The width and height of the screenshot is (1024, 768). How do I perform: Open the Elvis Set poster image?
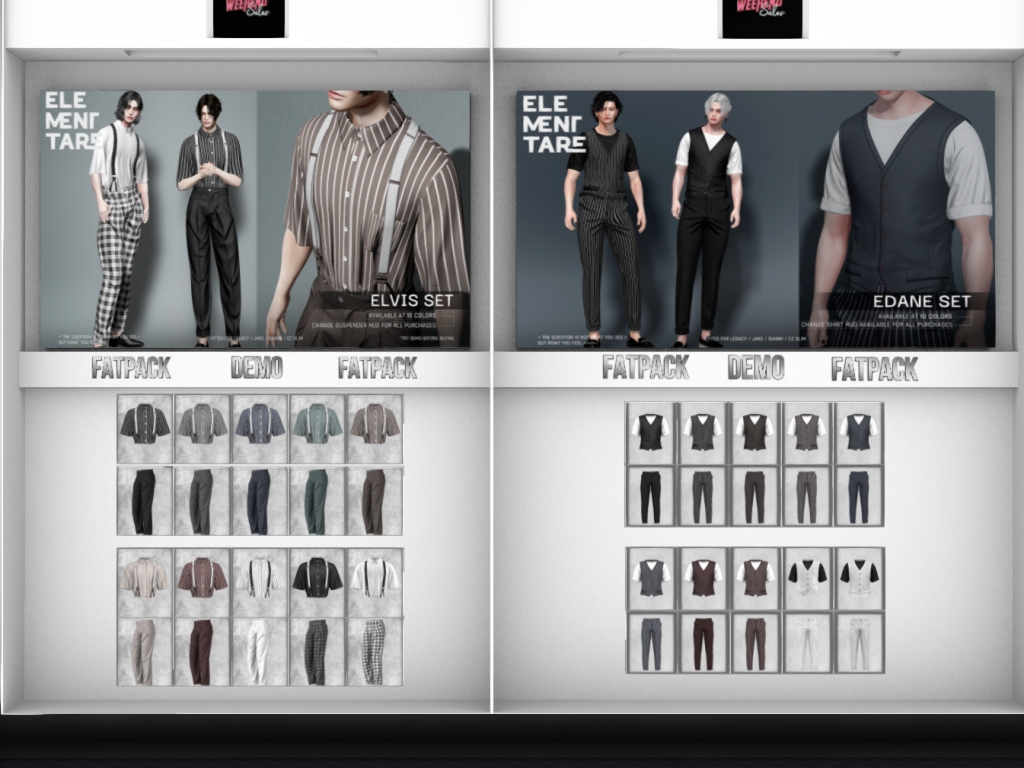[x=255, y=220]
